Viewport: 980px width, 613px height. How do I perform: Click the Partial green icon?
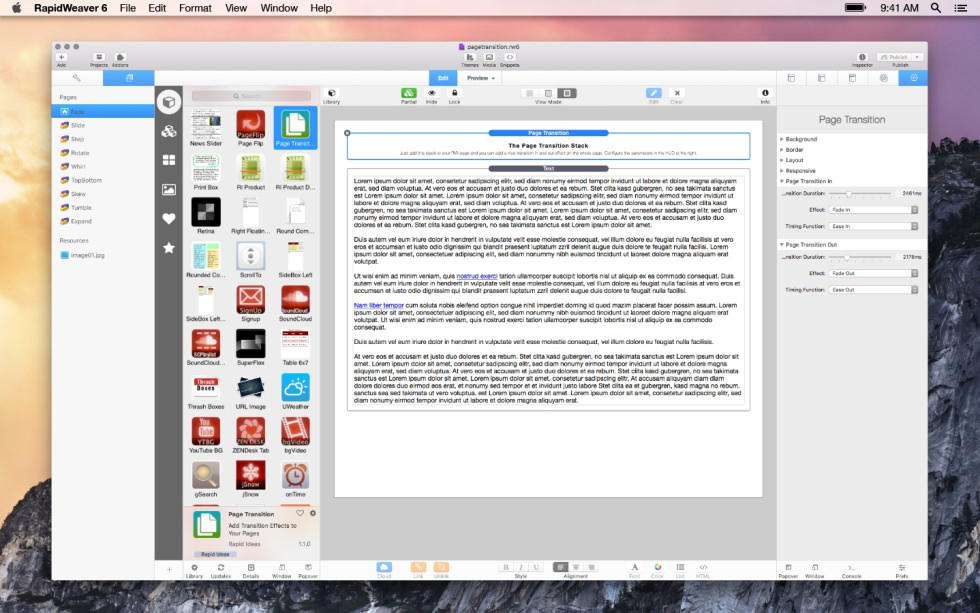[409, 93]
